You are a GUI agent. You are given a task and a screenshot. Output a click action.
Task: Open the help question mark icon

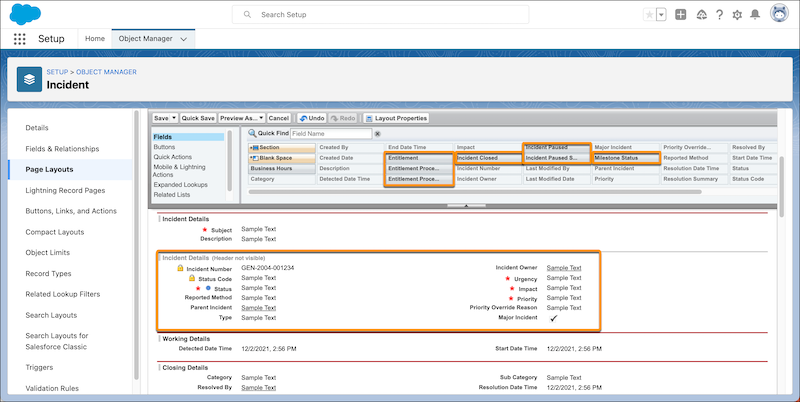tap(719, 15)
